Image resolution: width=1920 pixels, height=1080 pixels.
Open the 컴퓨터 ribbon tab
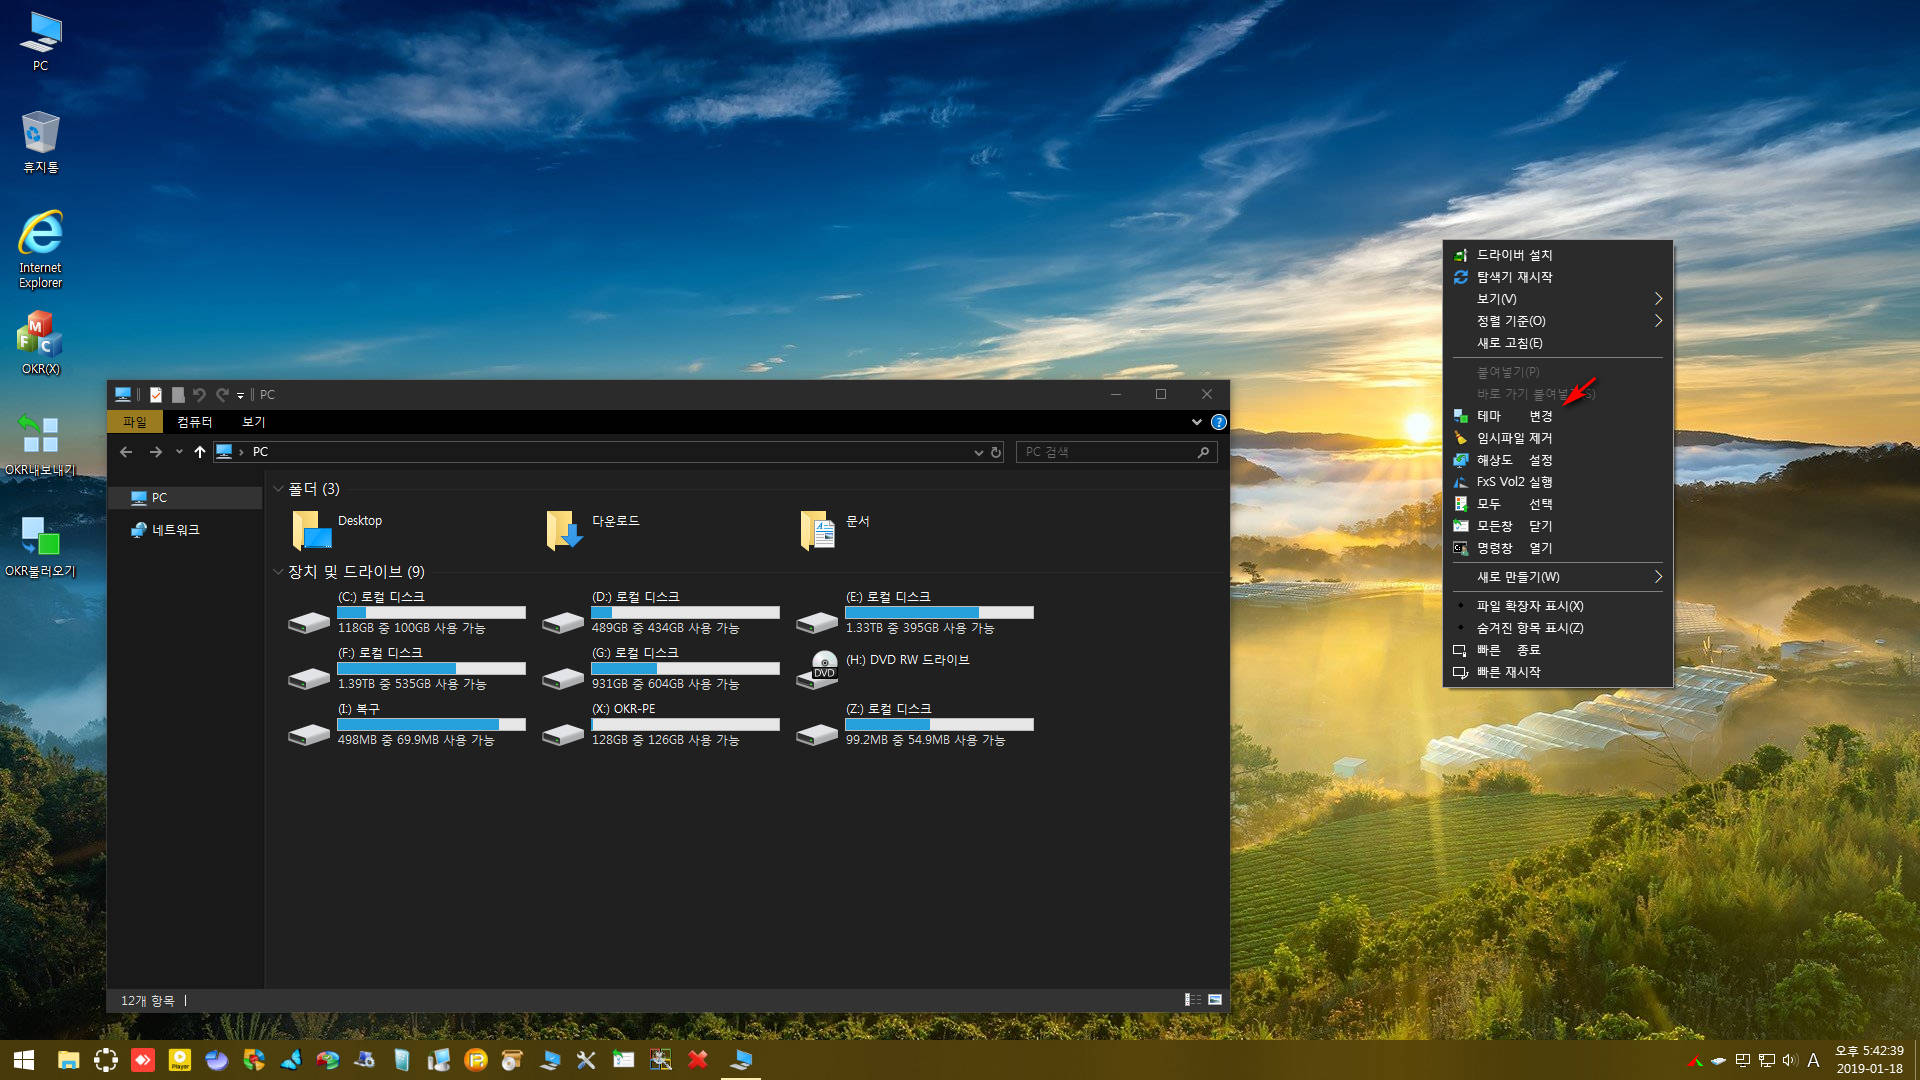pyautogui.click(x=195, y=422)
